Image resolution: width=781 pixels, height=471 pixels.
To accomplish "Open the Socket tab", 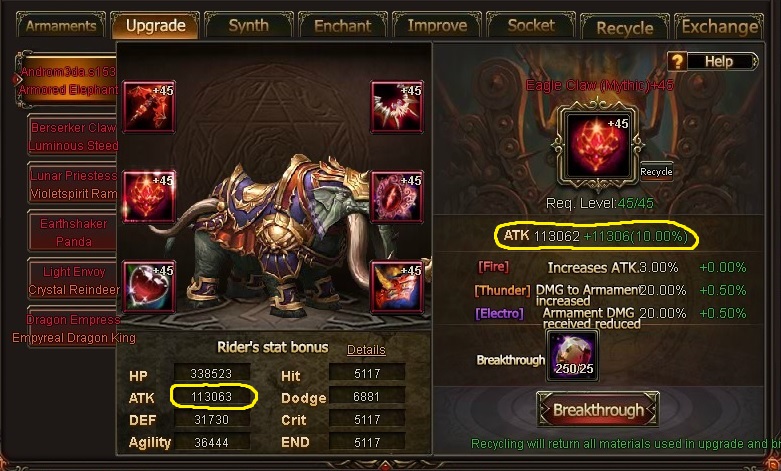I will [x=531, y=25].
